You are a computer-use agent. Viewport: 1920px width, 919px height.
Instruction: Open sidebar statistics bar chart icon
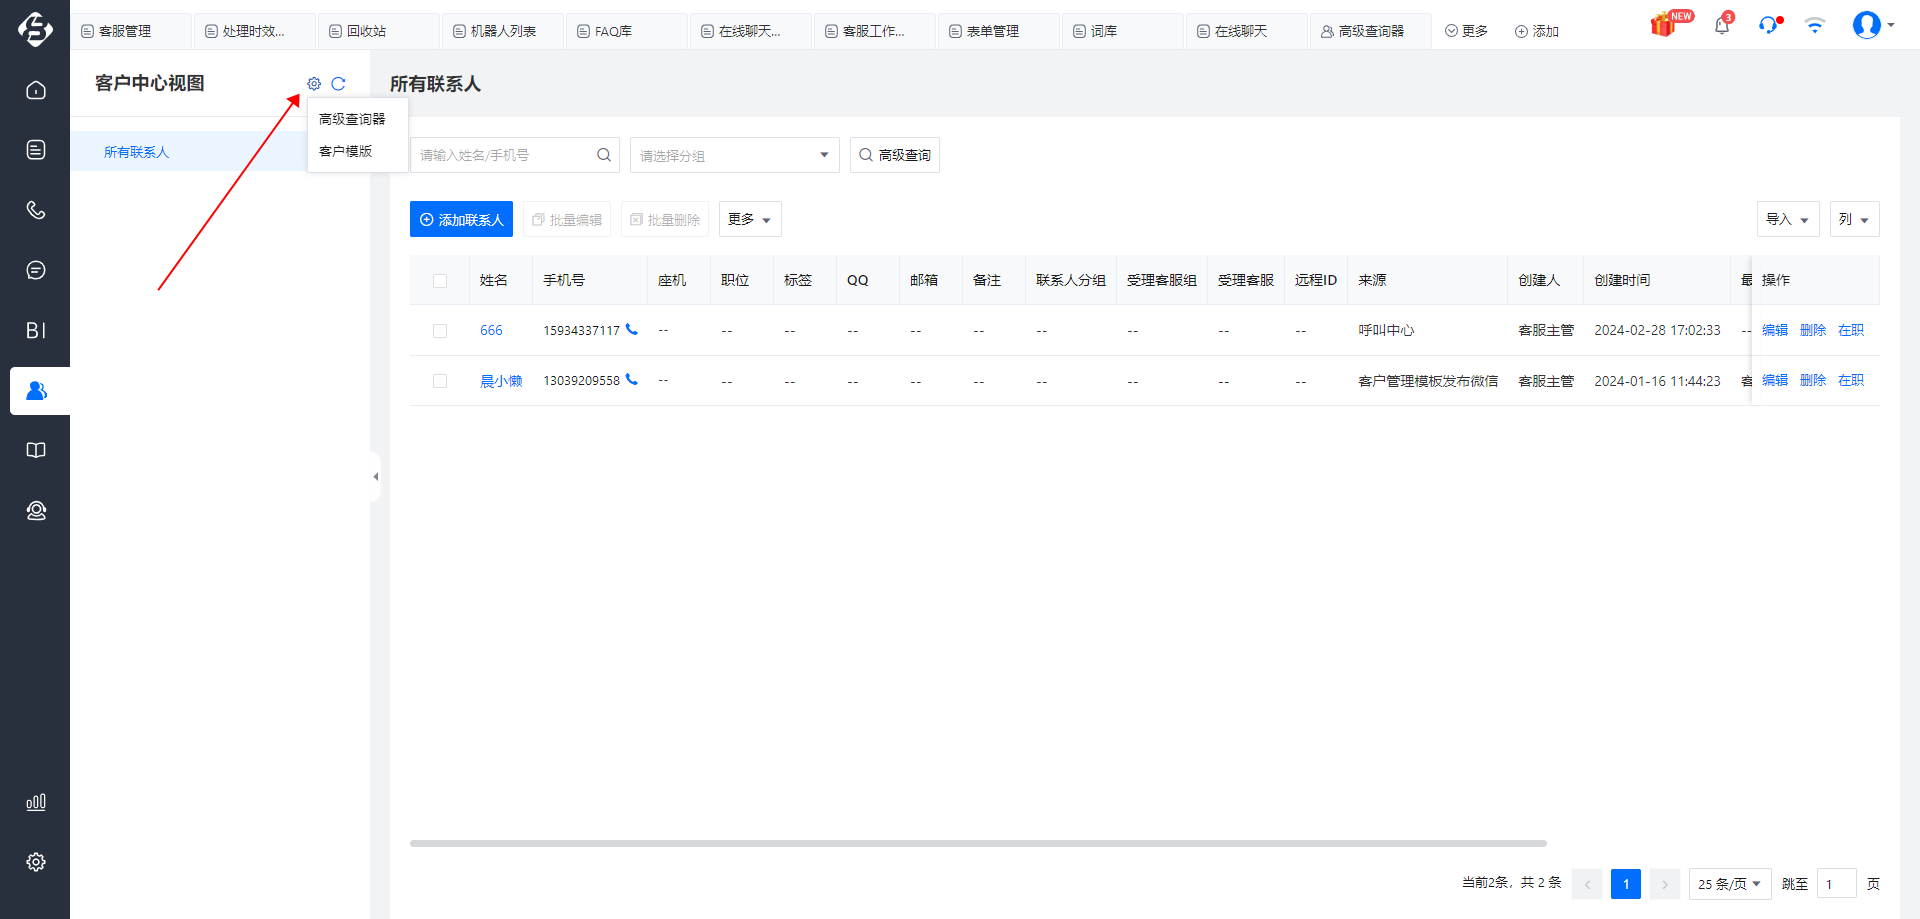coord(36,802)
